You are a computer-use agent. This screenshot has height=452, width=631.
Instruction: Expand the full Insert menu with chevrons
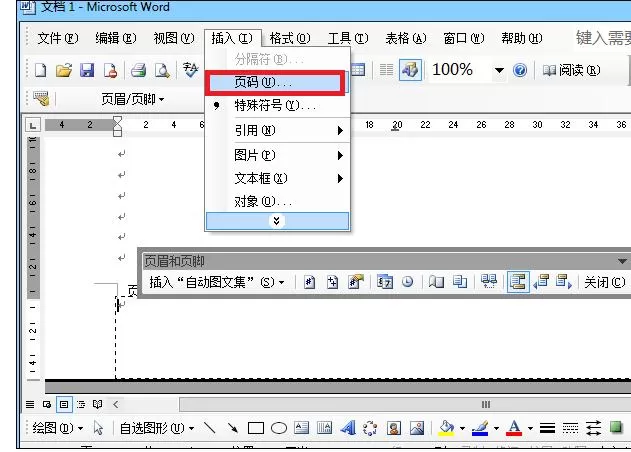(x=277, y=221)
